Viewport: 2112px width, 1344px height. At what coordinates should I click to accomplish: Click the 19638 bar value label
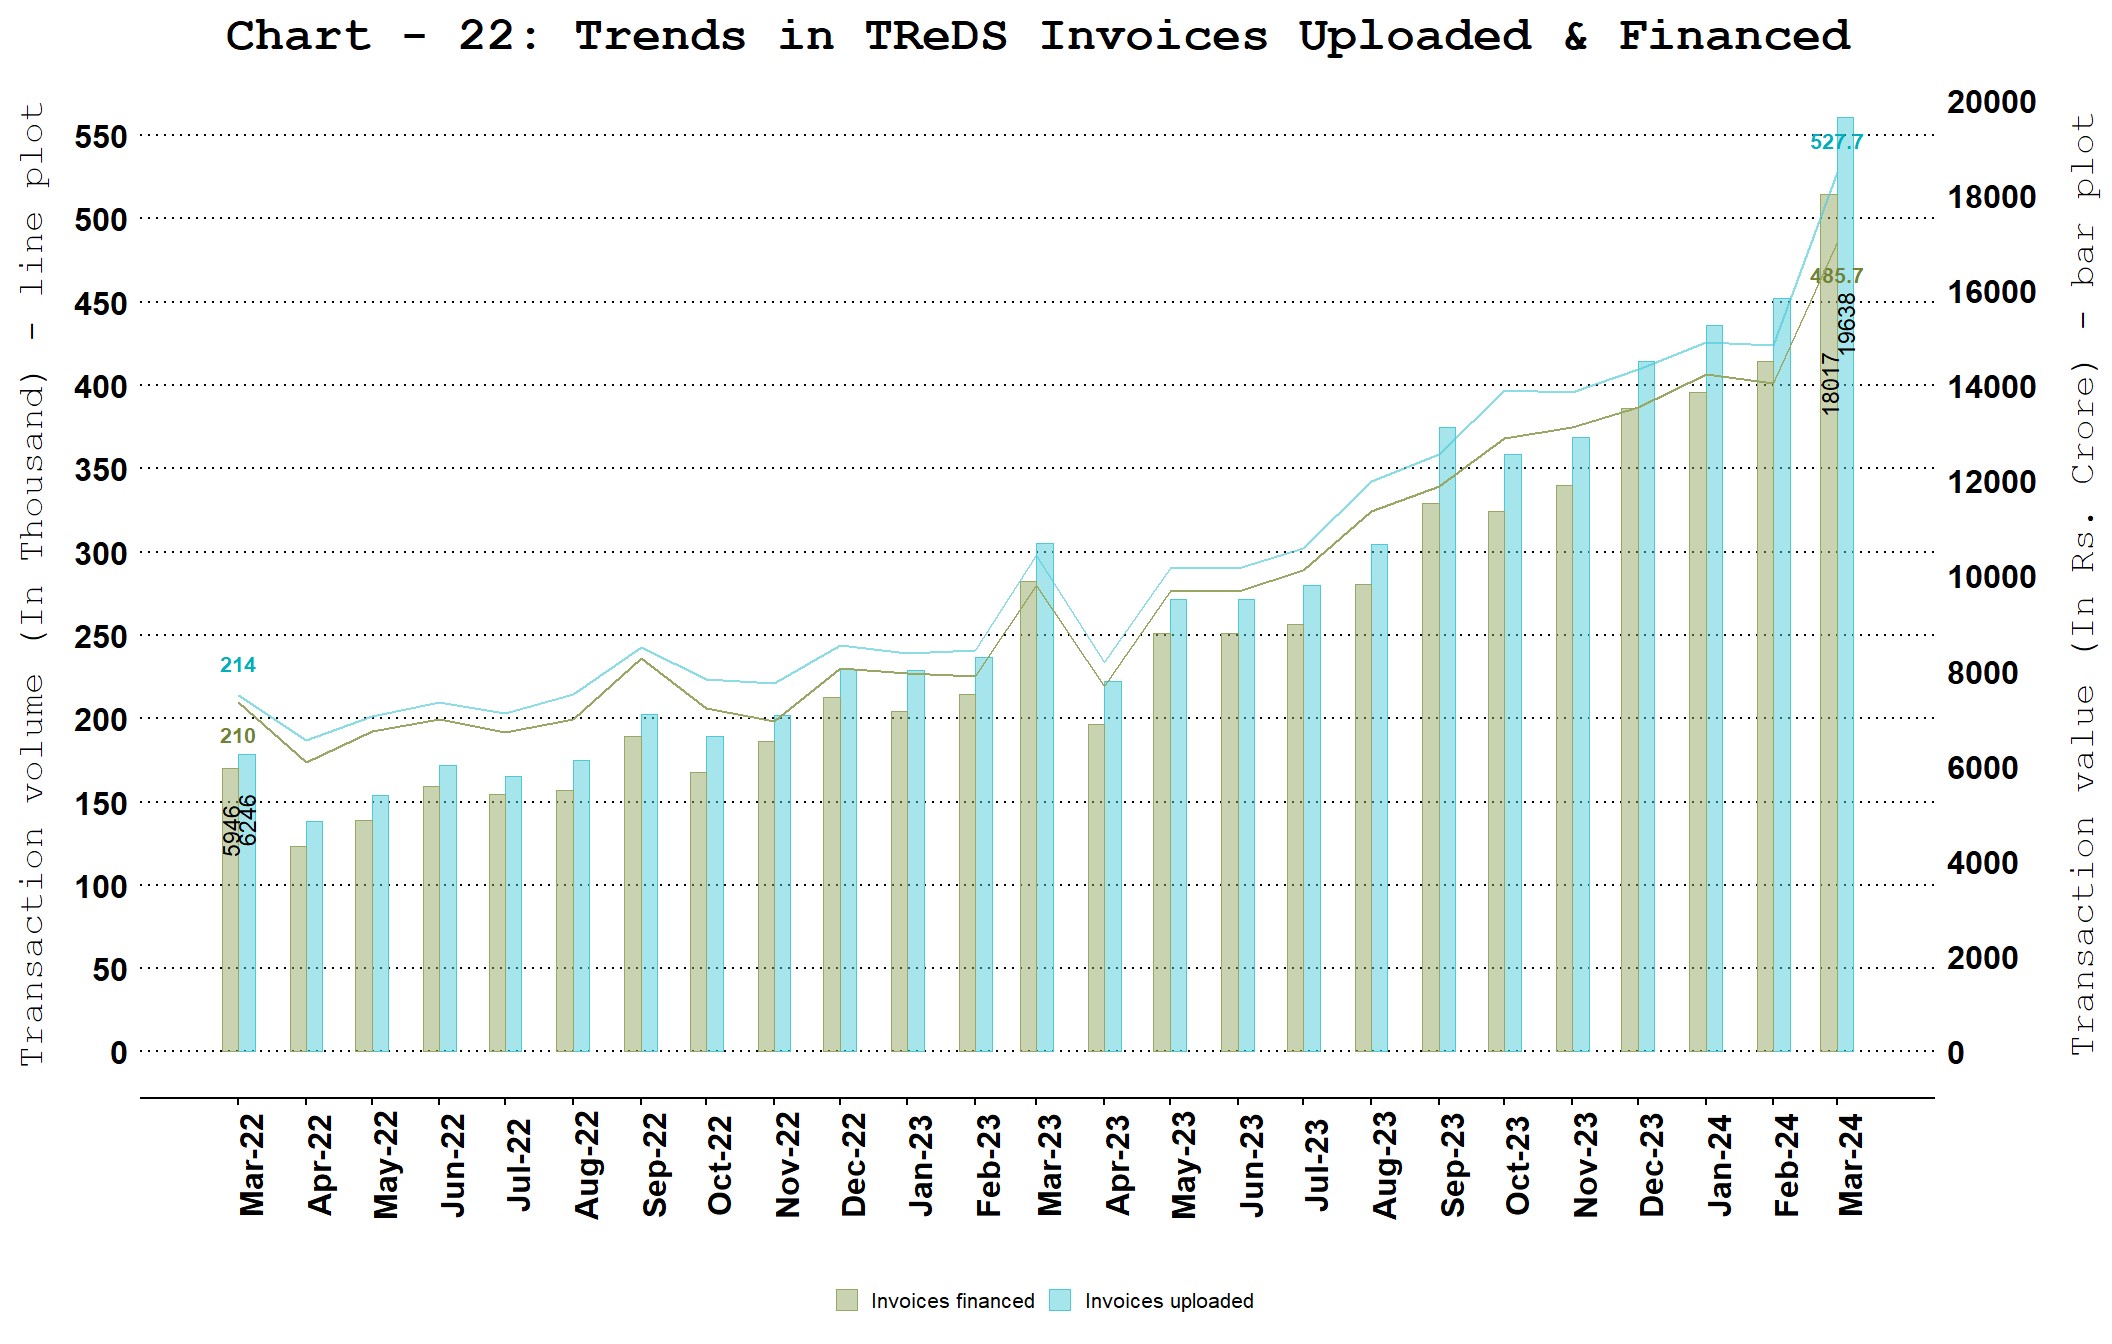point(1847,322)
